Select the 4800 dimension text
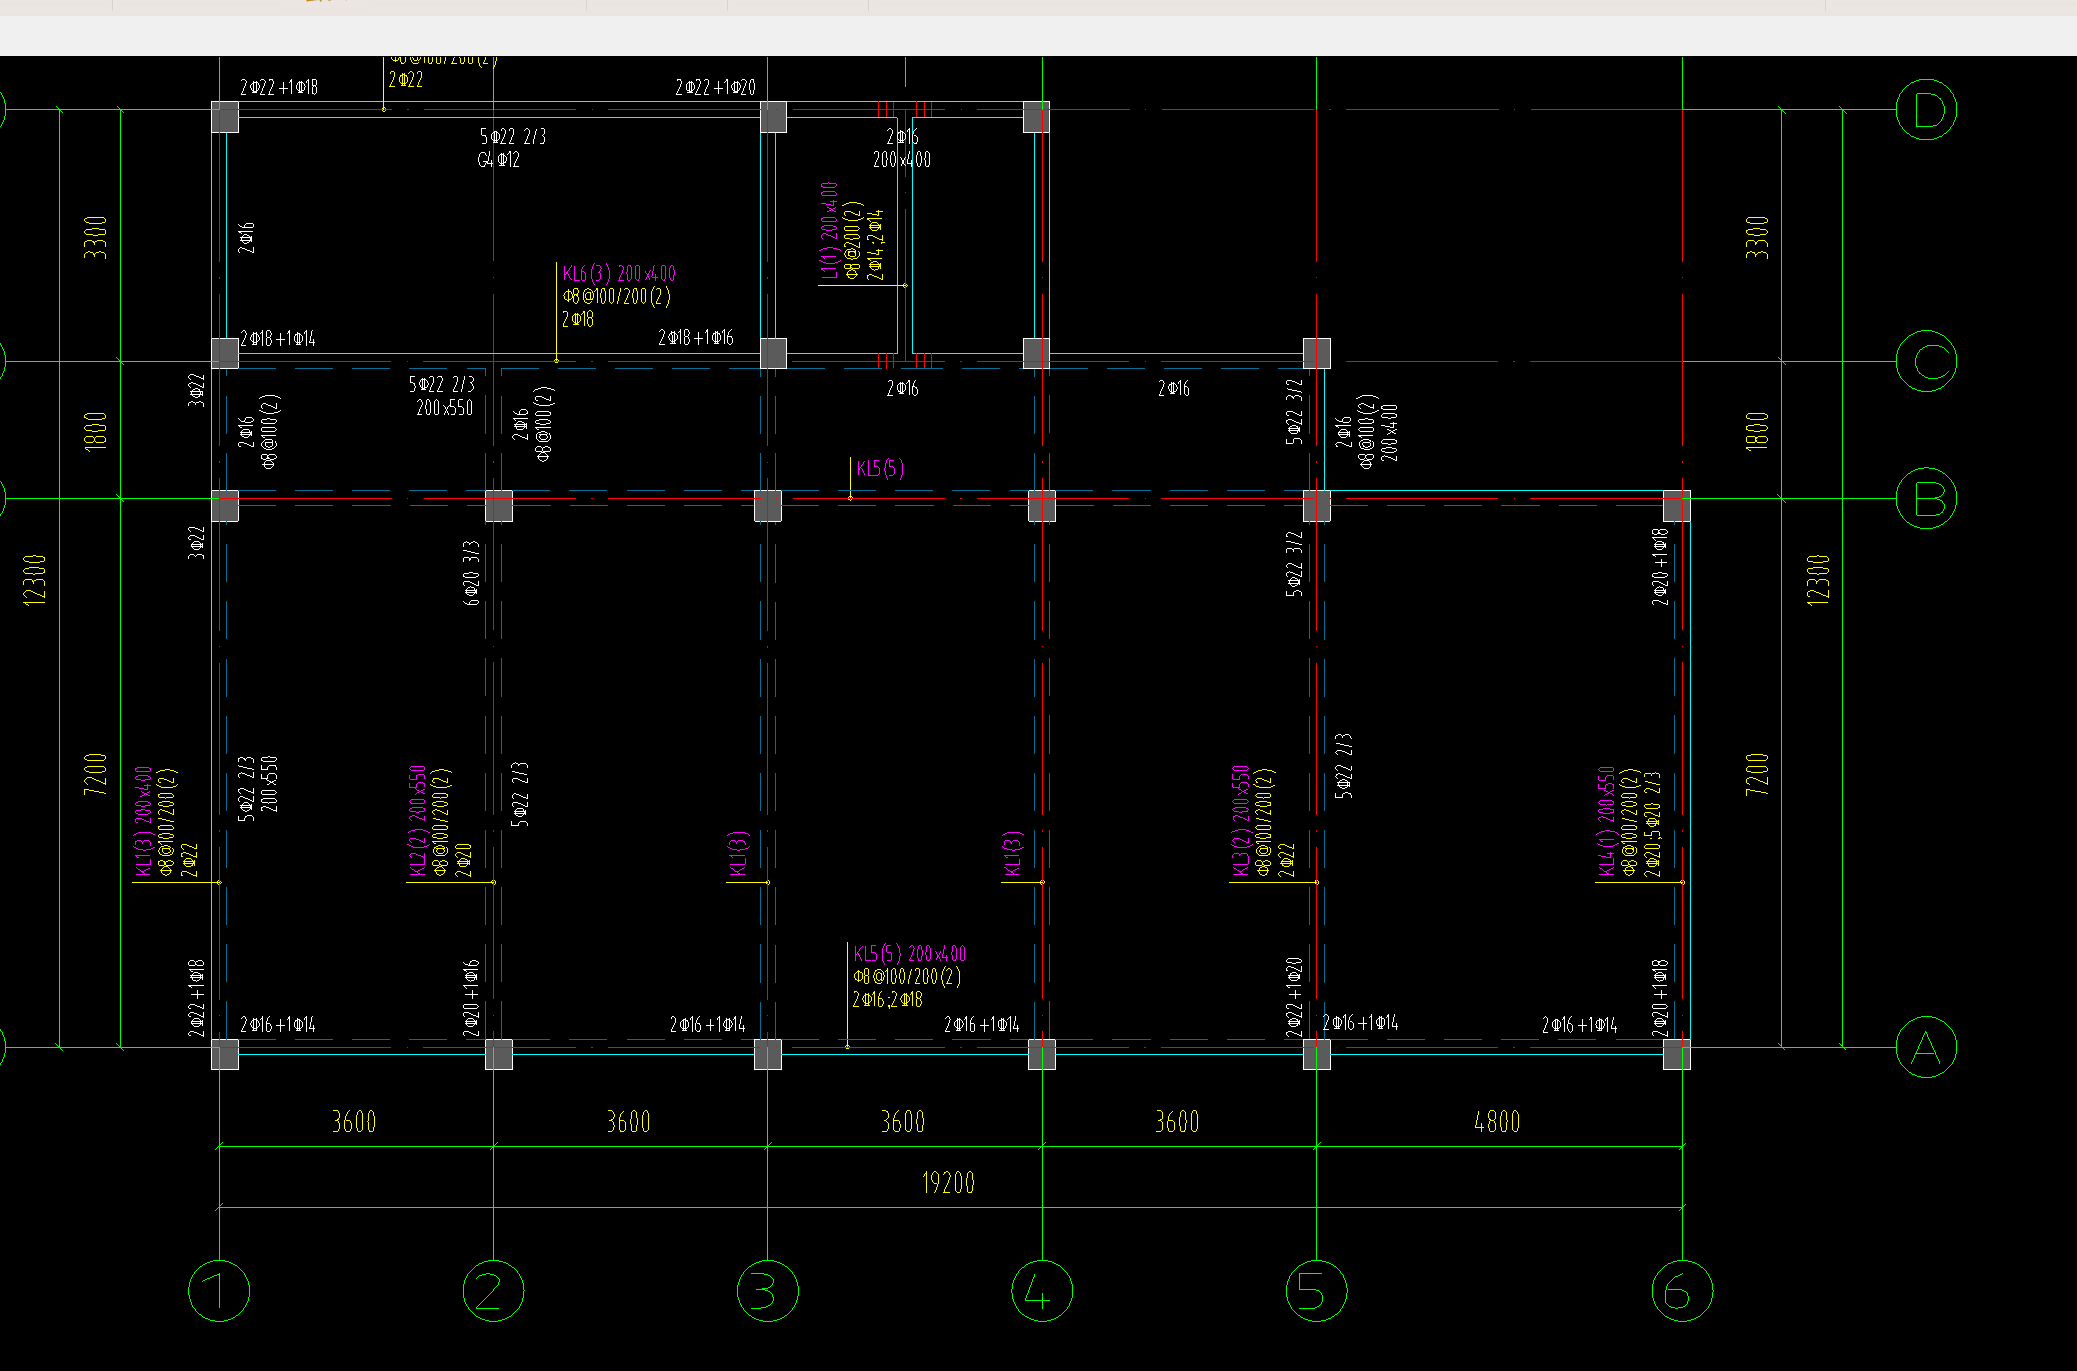This screenshot has width=2077, height=1371. 1497,1122
